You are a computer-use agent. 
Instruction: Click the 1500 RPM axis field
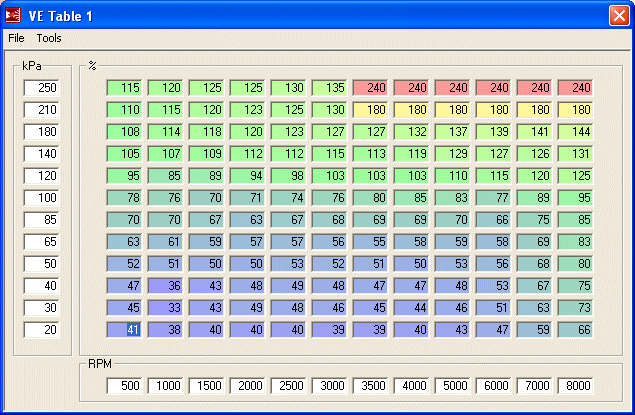coord(207,386)
